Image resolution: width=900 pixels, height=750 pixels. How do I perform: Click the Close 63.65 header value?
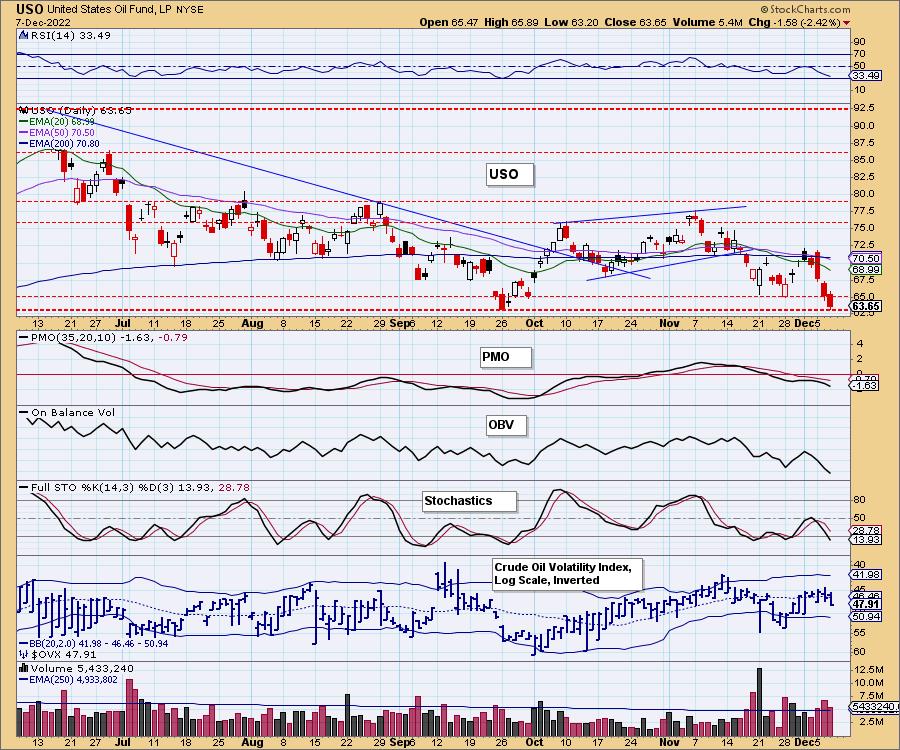(635, 22)
